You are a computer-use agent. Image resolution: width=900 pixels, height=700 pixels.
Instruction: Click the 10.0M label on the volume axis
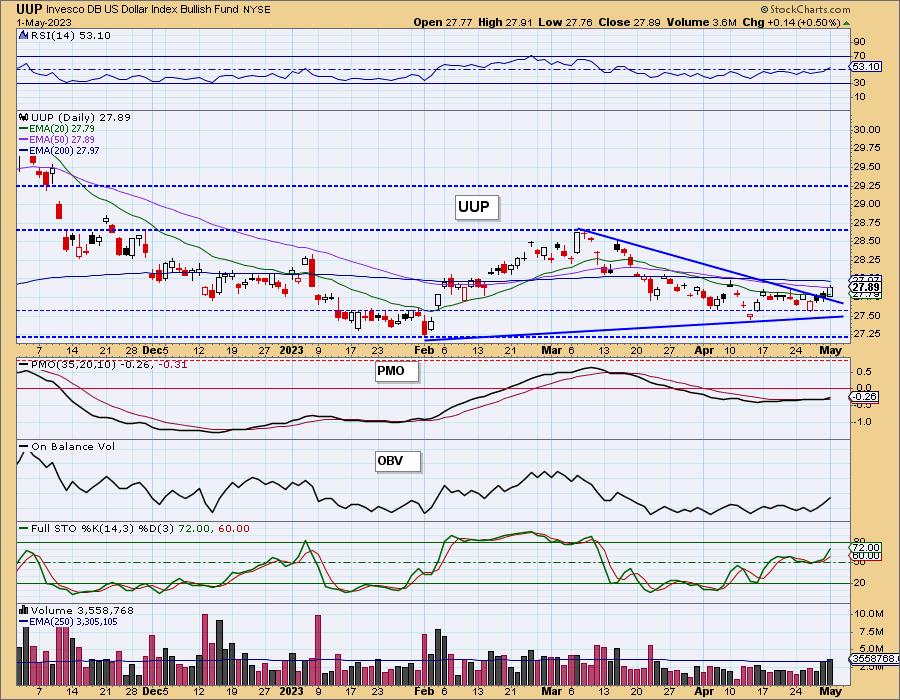[868, 614]
